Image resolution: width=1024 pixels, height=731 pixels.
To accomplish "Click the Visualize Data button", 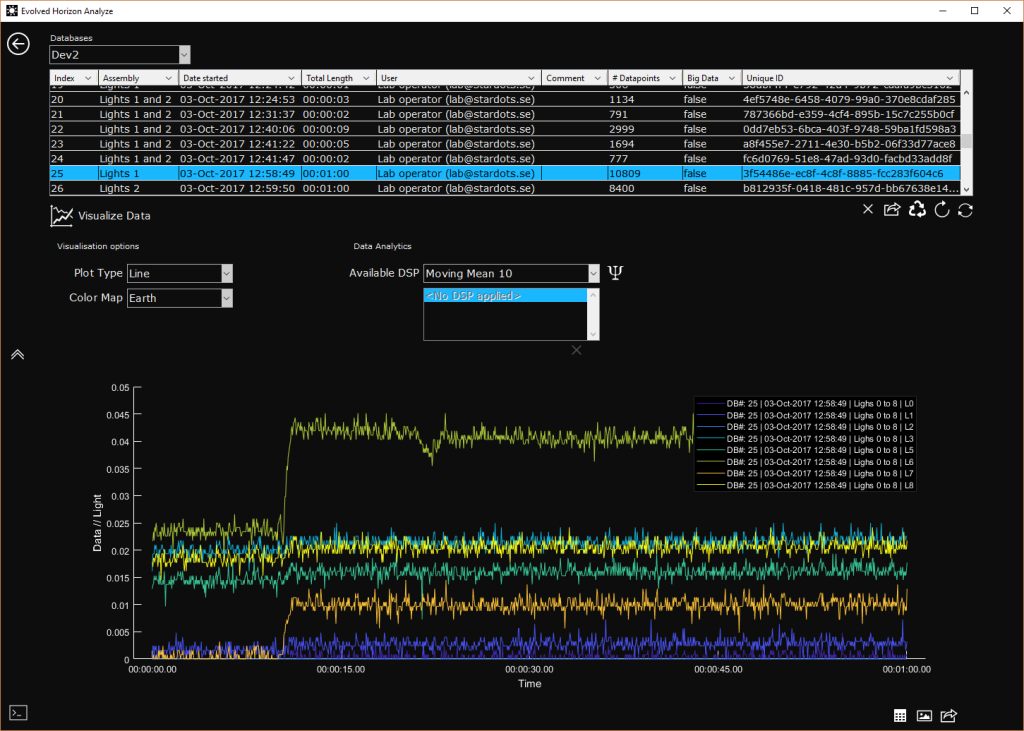I will coord(102,215).
